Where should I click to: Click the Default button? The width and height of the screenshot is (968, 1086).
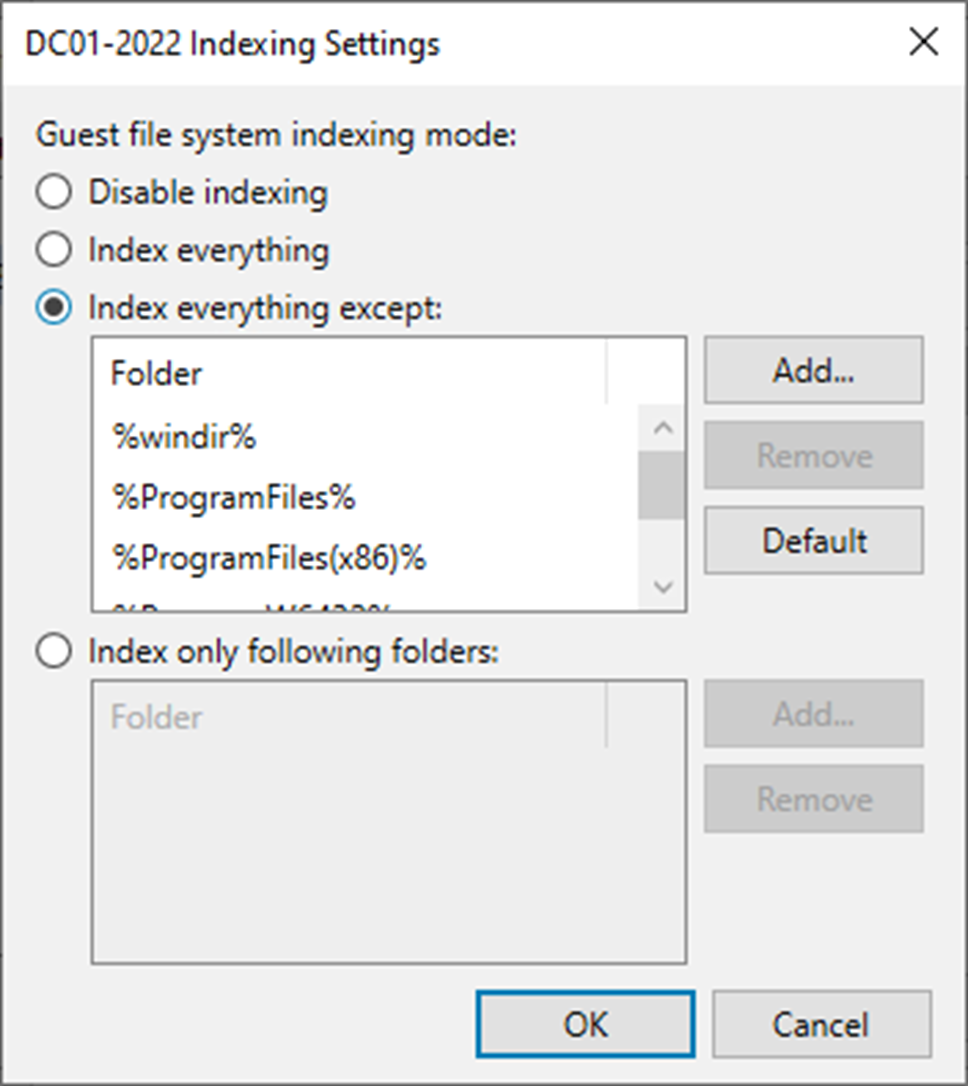tap(814, 541)
